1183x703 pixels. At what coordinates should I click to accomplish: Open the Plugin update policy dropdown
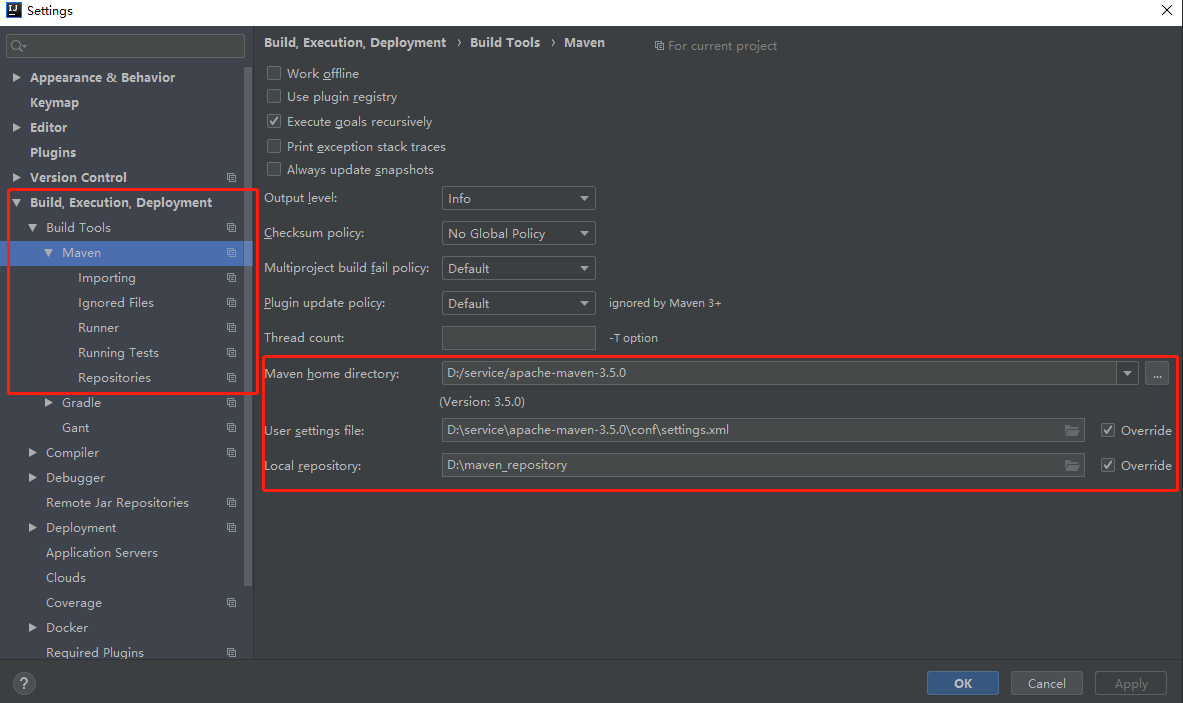518,303
